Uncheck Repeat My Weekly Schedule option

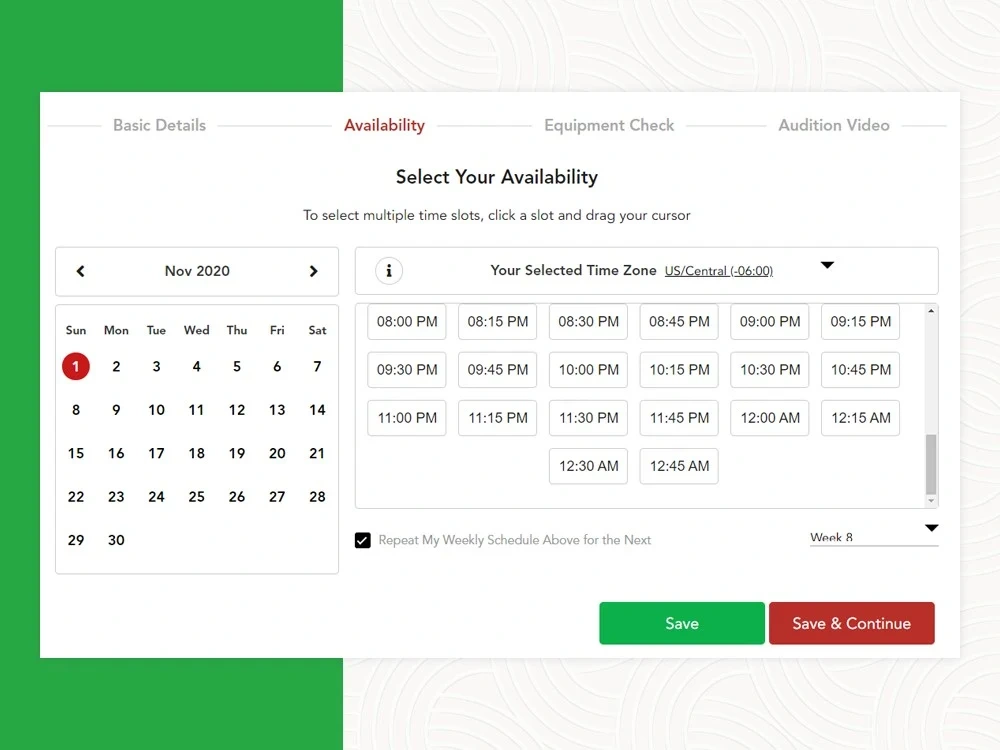363,539
